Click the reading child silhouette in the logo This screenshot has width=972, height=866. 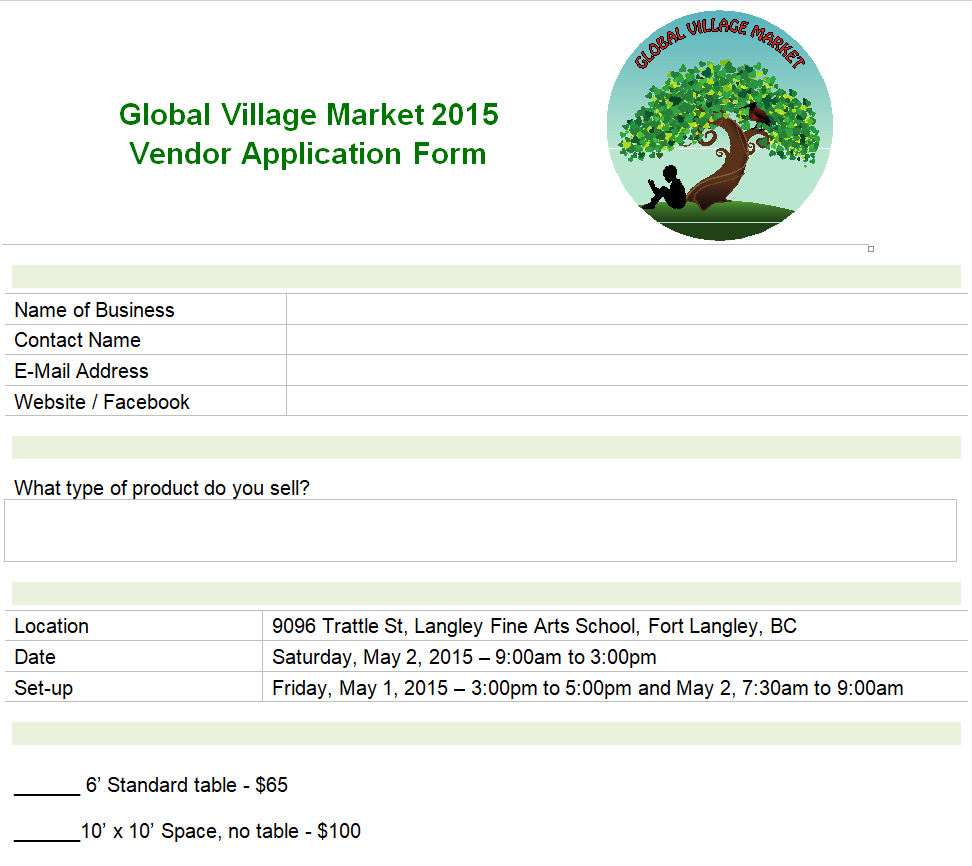tap(668, 188)
